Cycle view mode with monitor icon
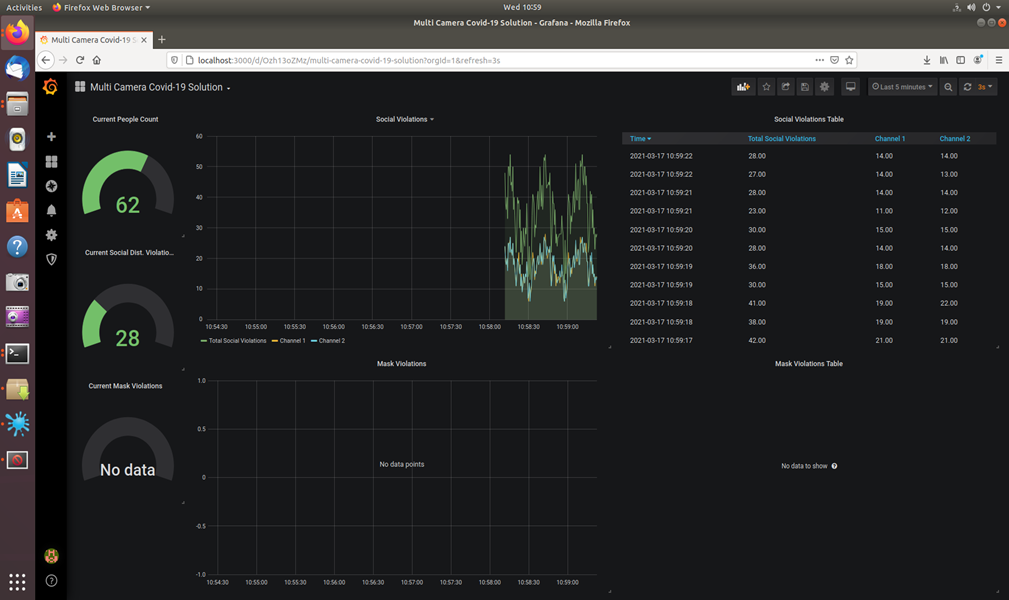 851,87
